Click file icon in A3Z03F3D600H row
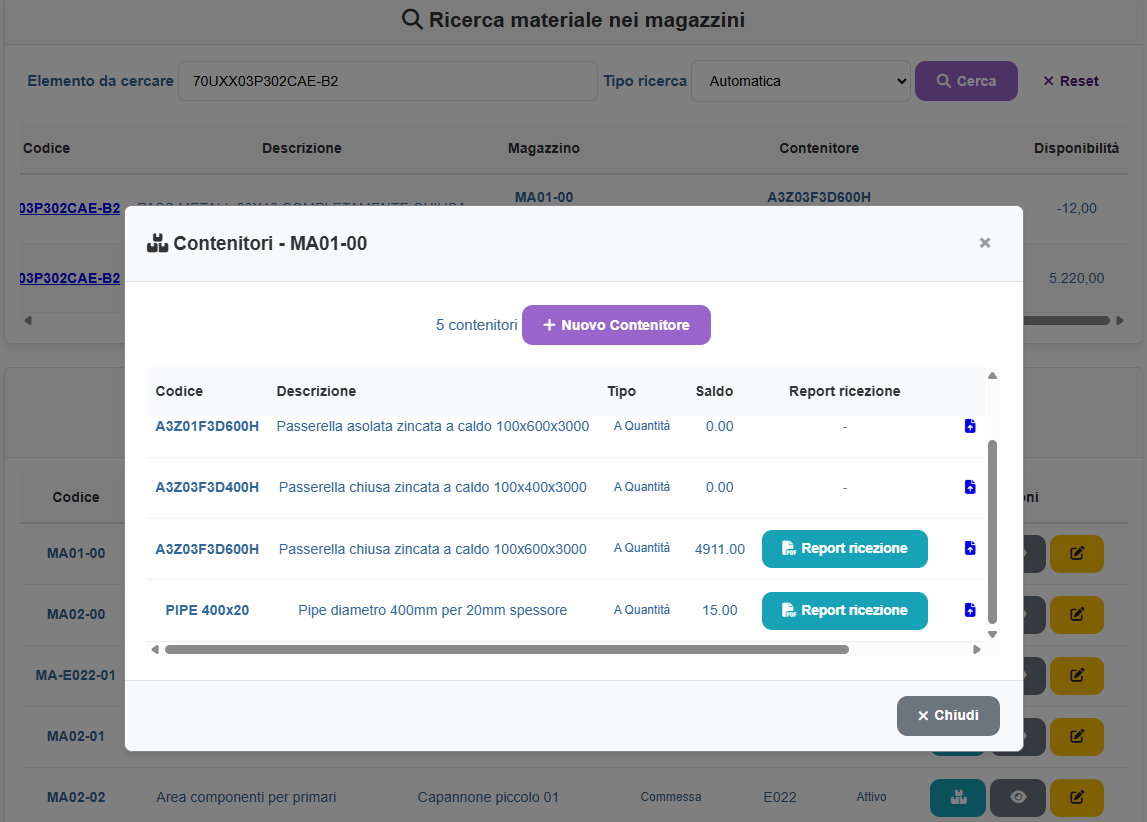The height and width of the screenshot is (822, 1147). [970, 548]
